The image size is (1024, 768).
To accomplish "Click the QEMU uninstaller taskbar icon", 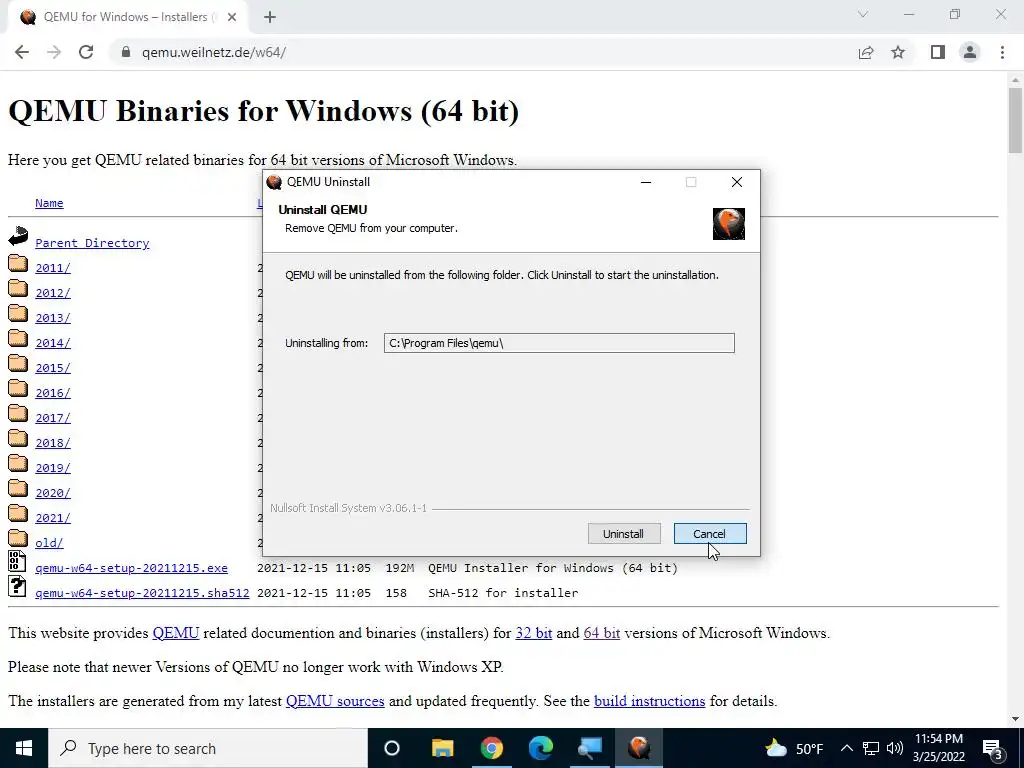I will click(x=639, y=748).
